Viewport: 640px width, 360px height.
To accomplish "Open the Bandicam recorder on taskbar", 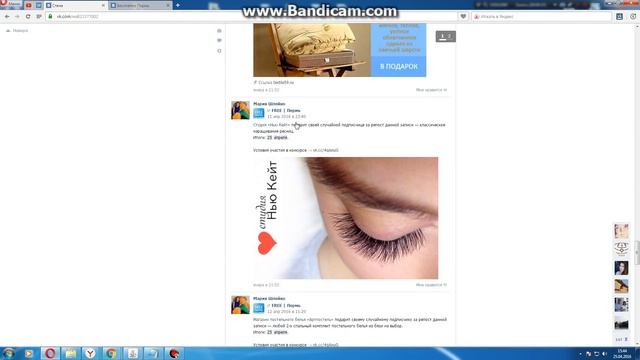I will click(x=173, y=353).
